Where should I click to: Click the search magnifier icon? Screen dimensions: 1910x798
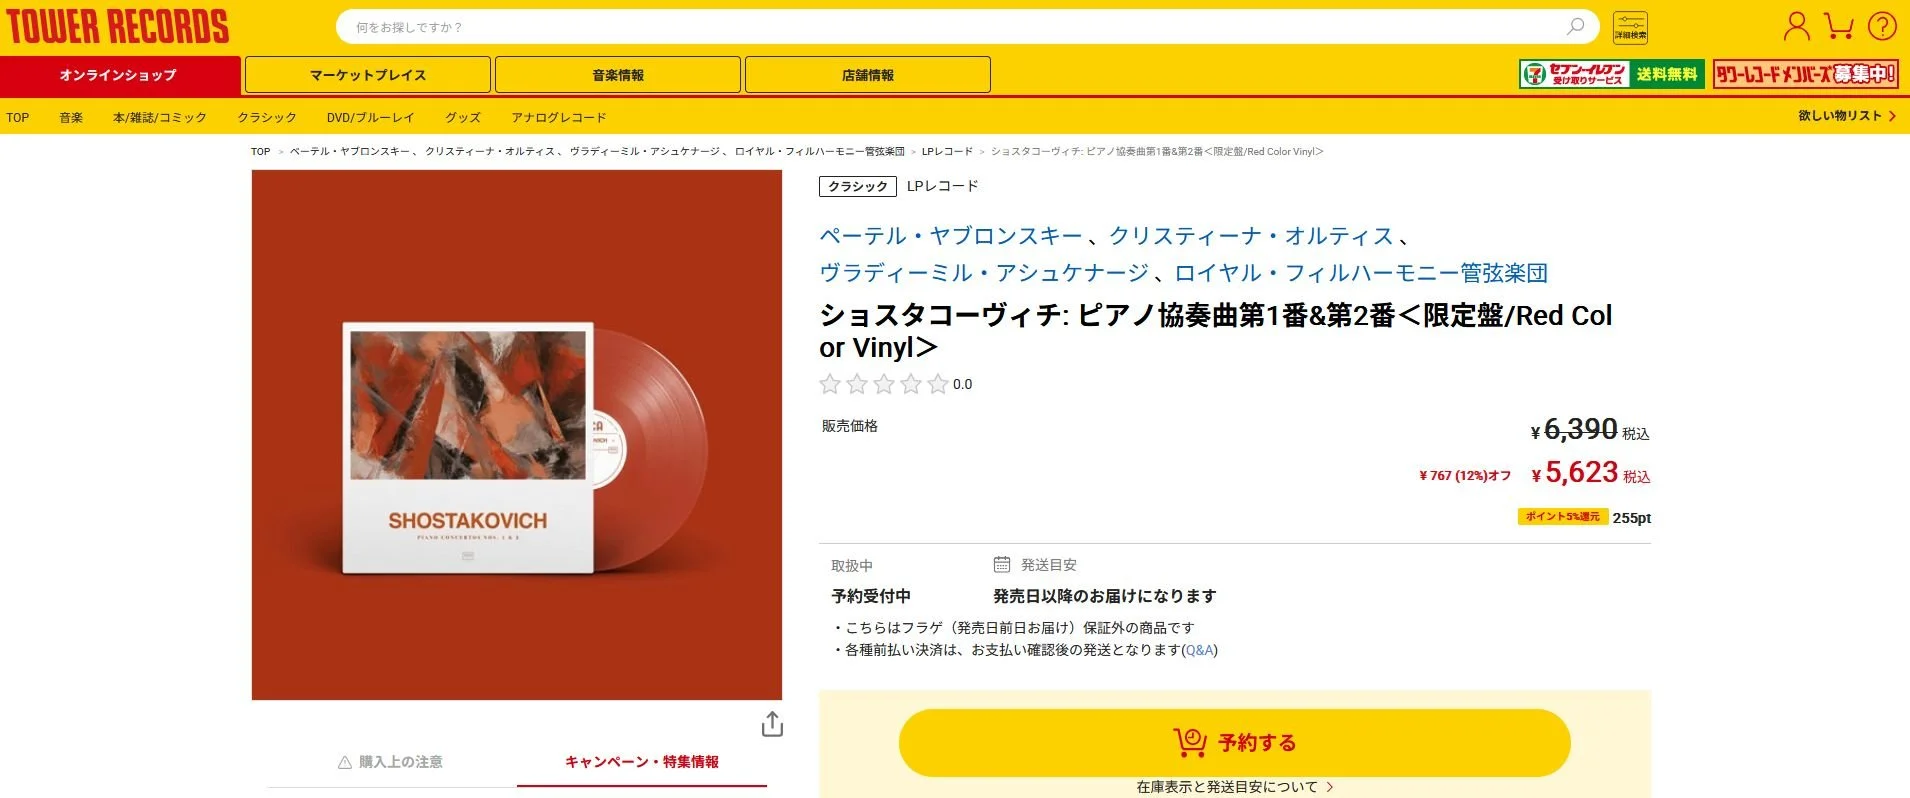1575,27
